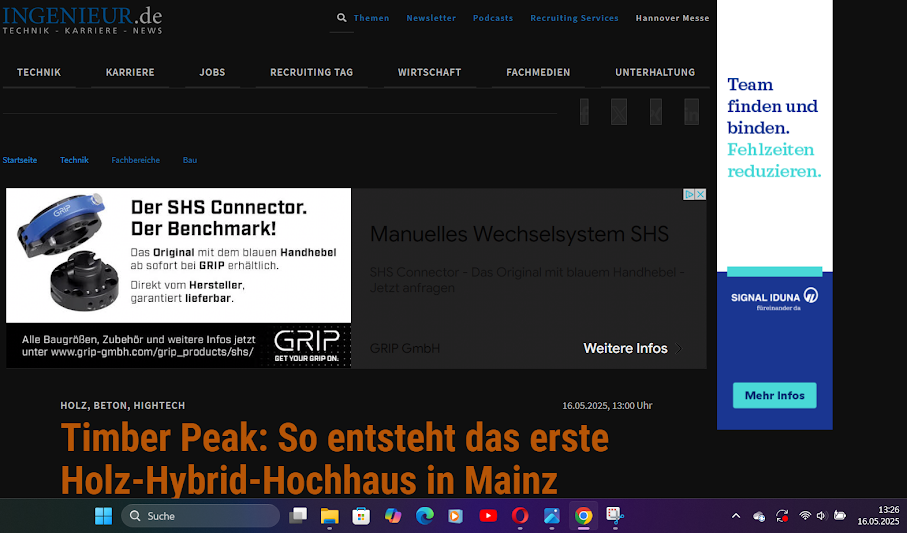Click the SHS Connector ad image
This screenshot has height=533, width=907.
tap(178, 278)
